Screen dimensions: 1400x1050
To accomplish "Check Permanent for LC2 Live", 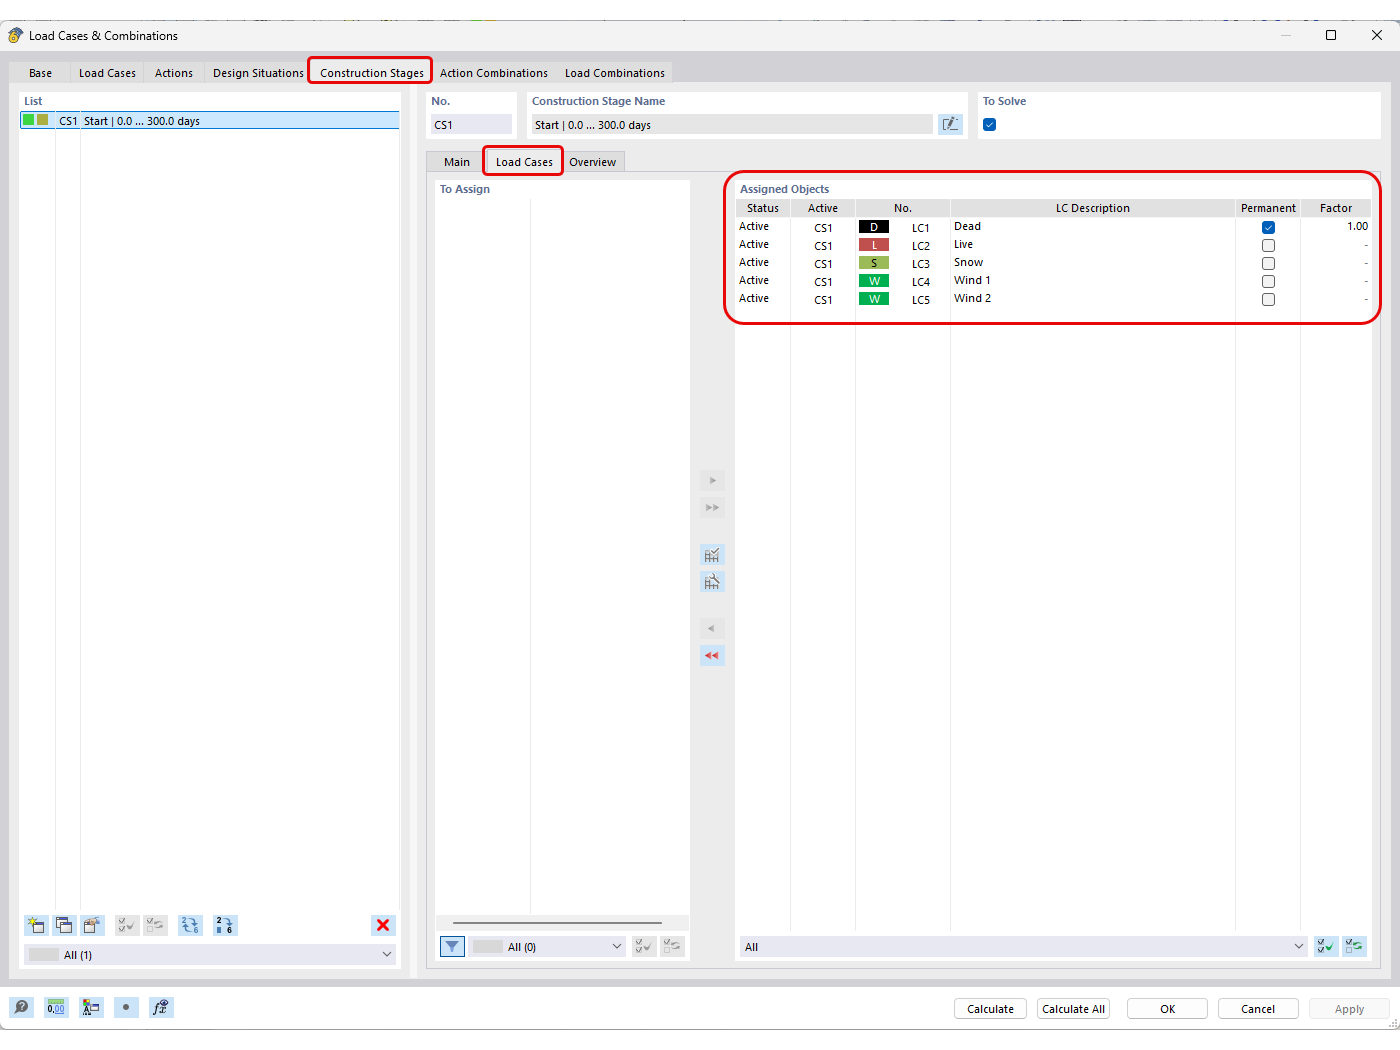I will point(1268,245).
